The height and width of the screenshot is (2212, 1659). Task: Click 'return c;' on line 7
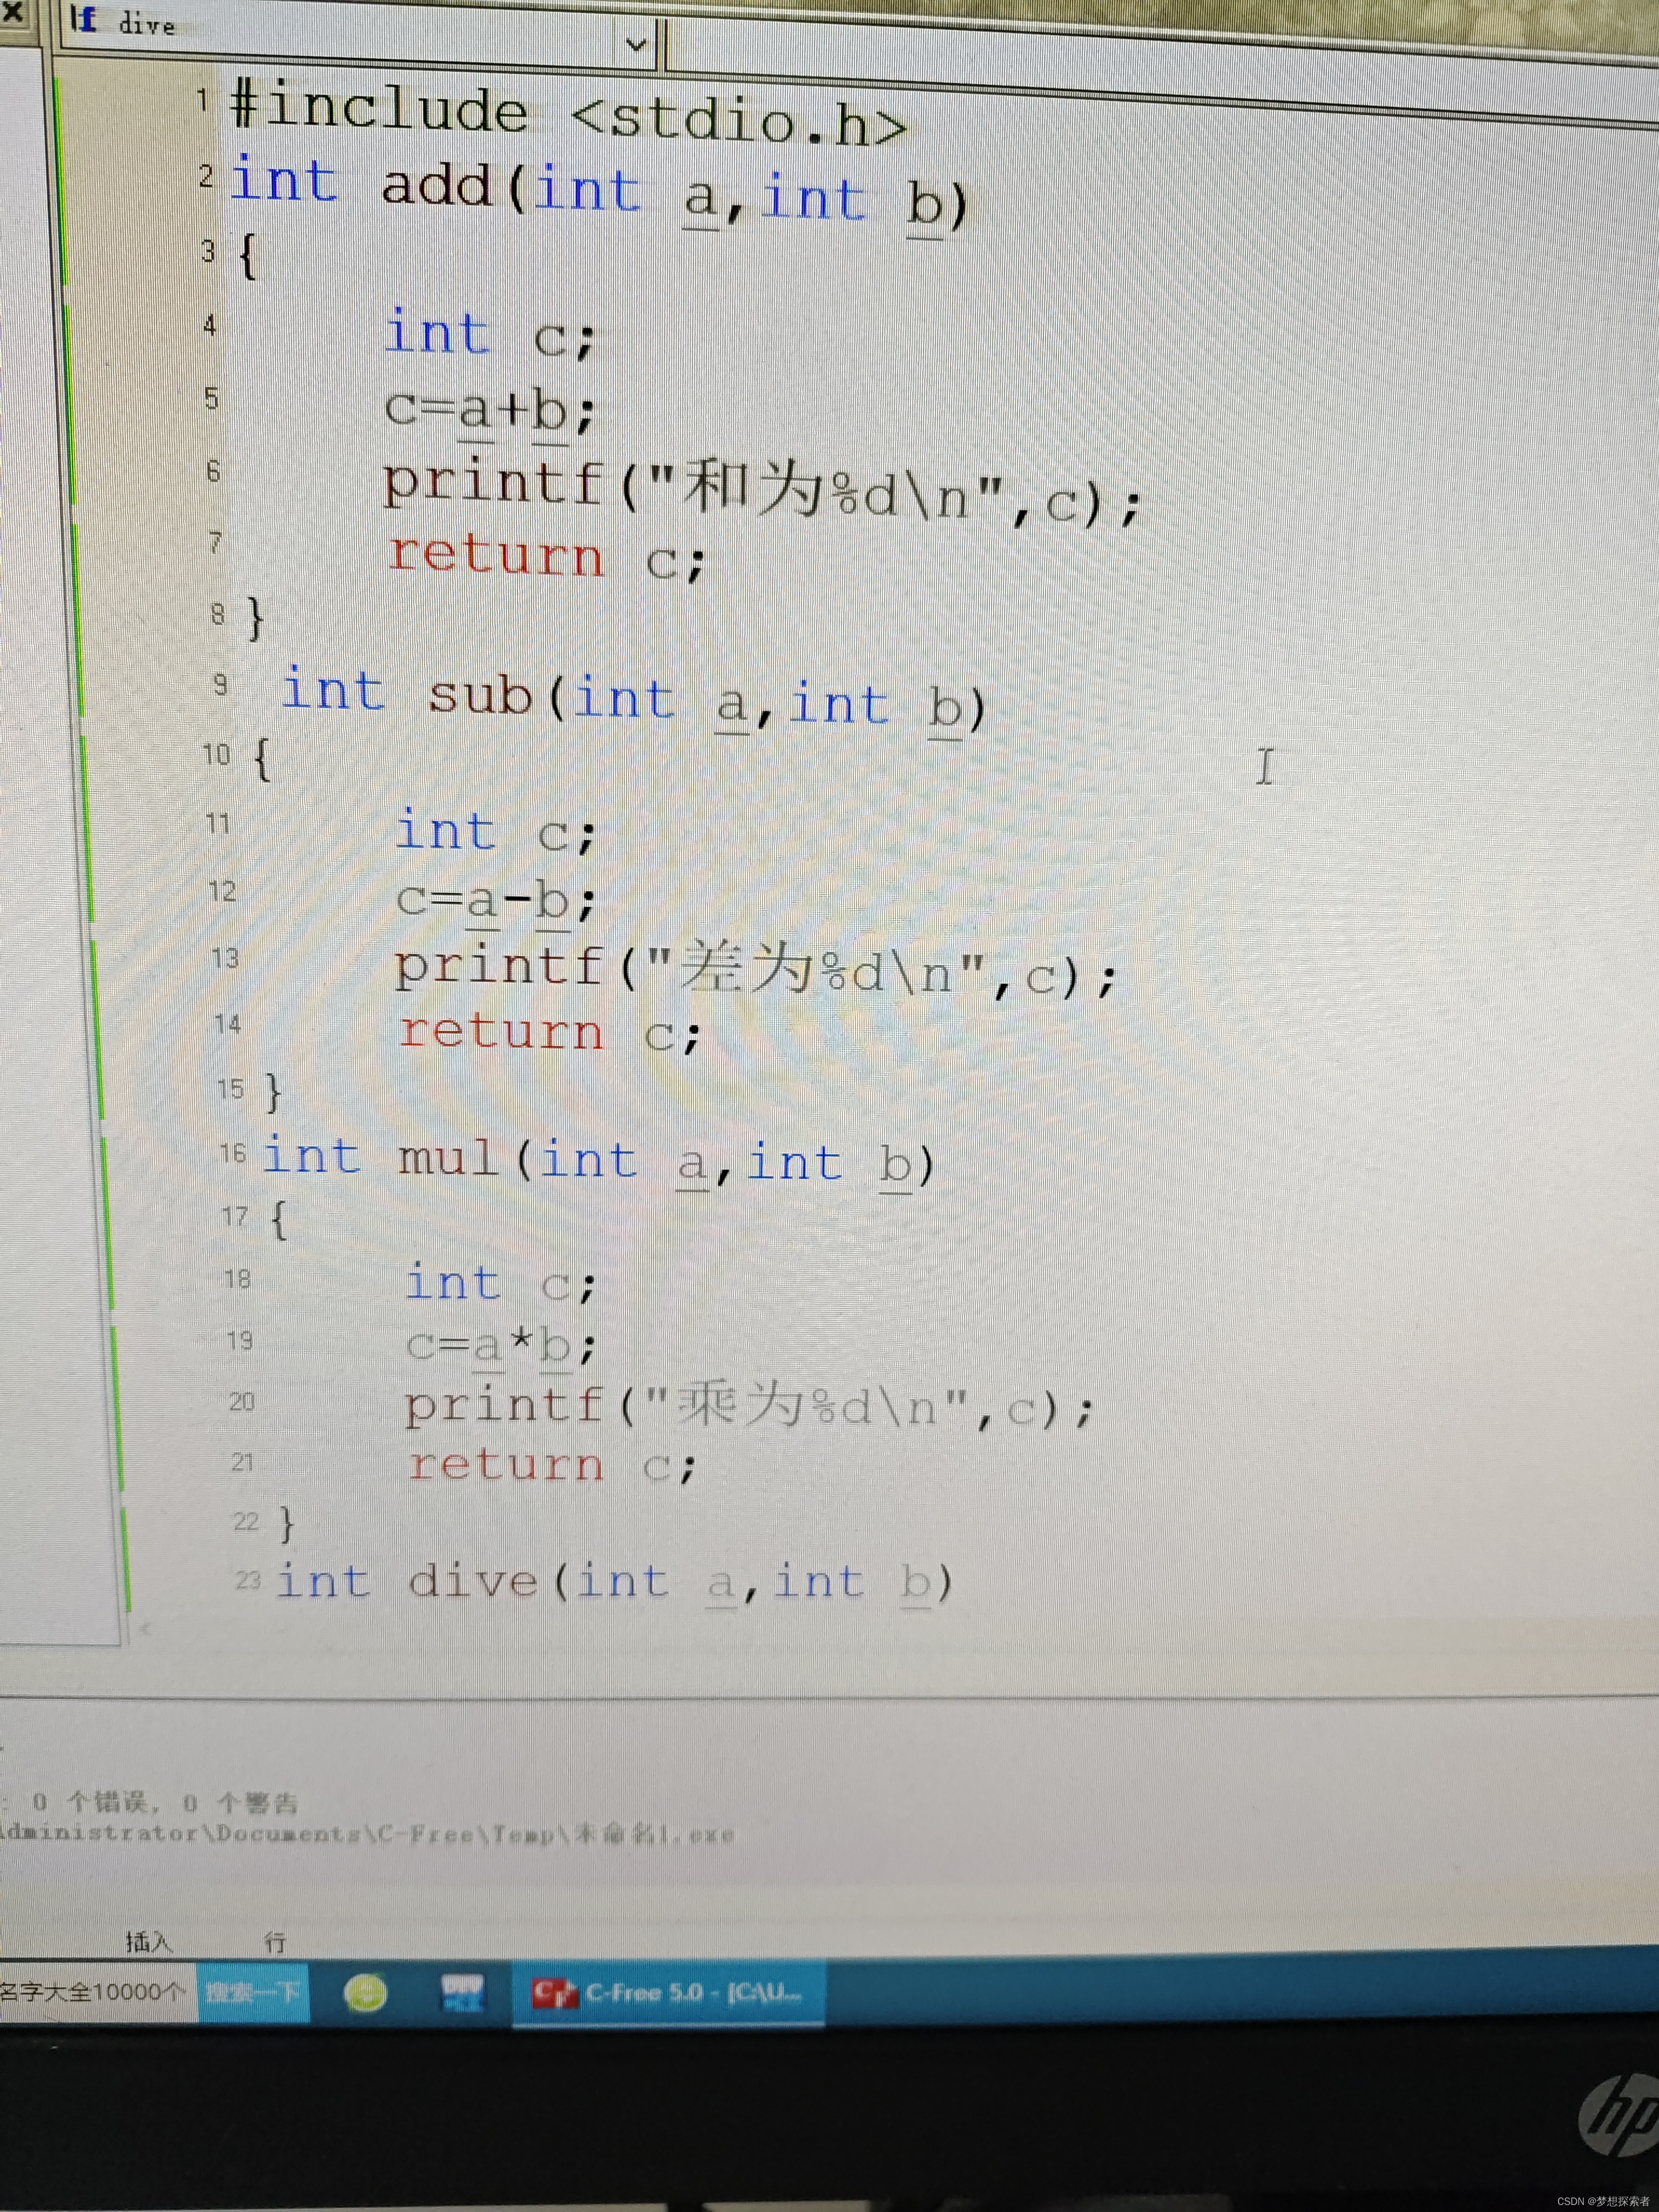click(x=547, y=557)
